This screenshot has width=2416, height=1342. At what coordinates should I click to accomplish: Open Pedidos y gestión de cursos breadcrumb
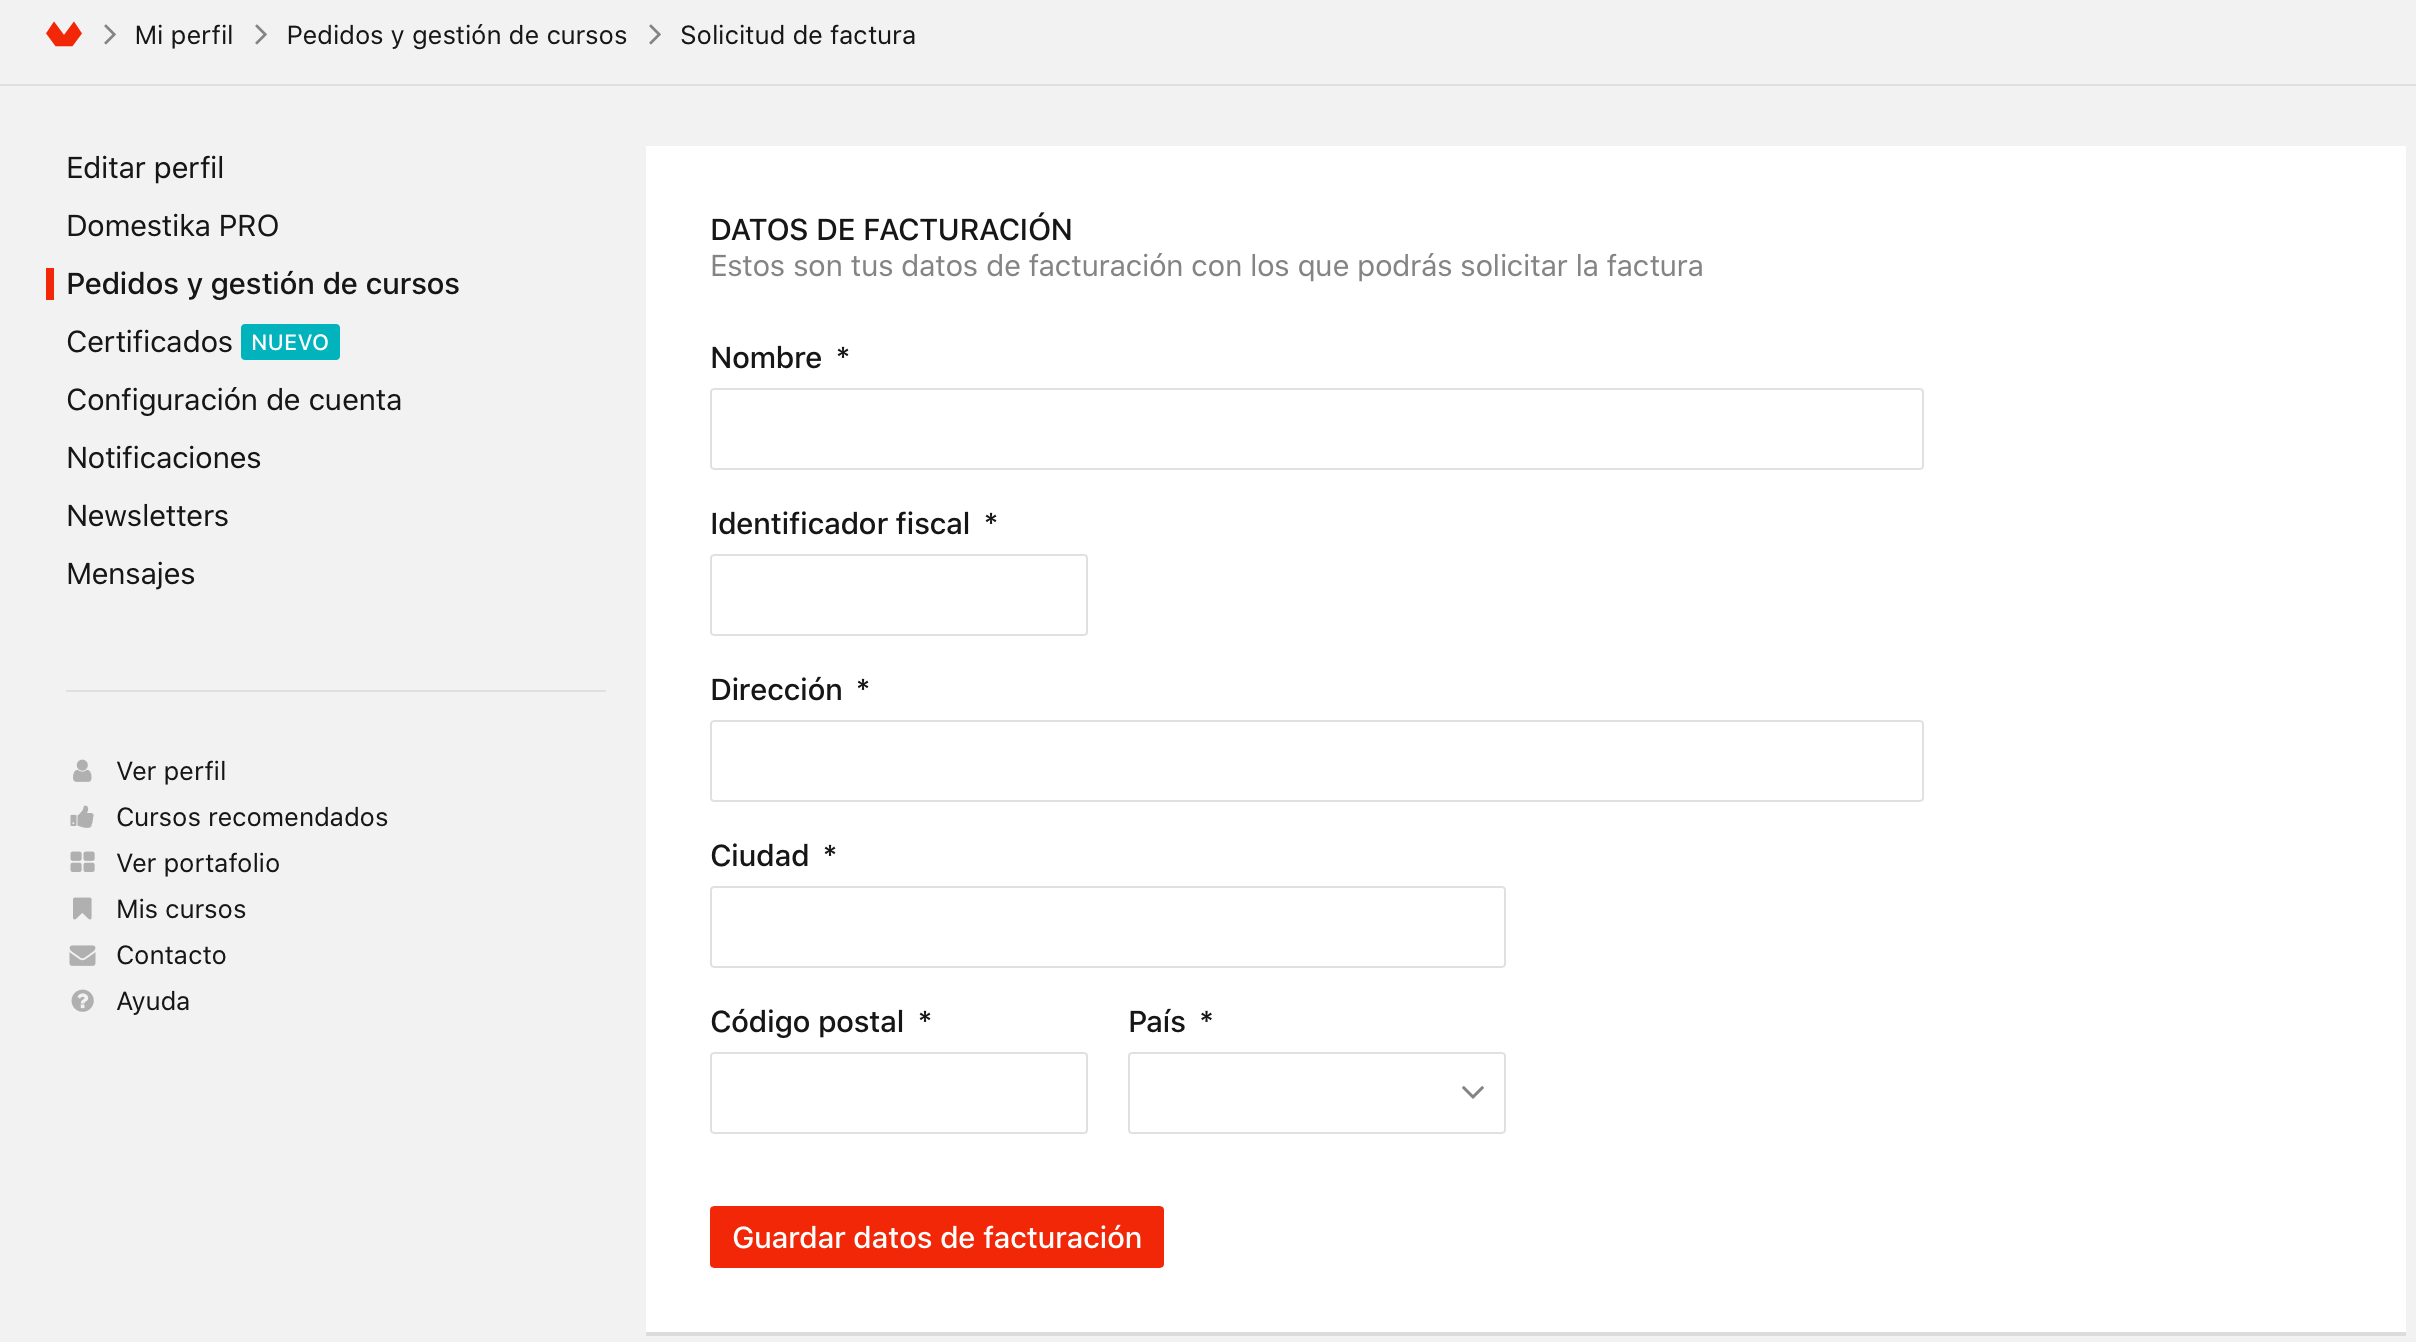coord(457,35)
